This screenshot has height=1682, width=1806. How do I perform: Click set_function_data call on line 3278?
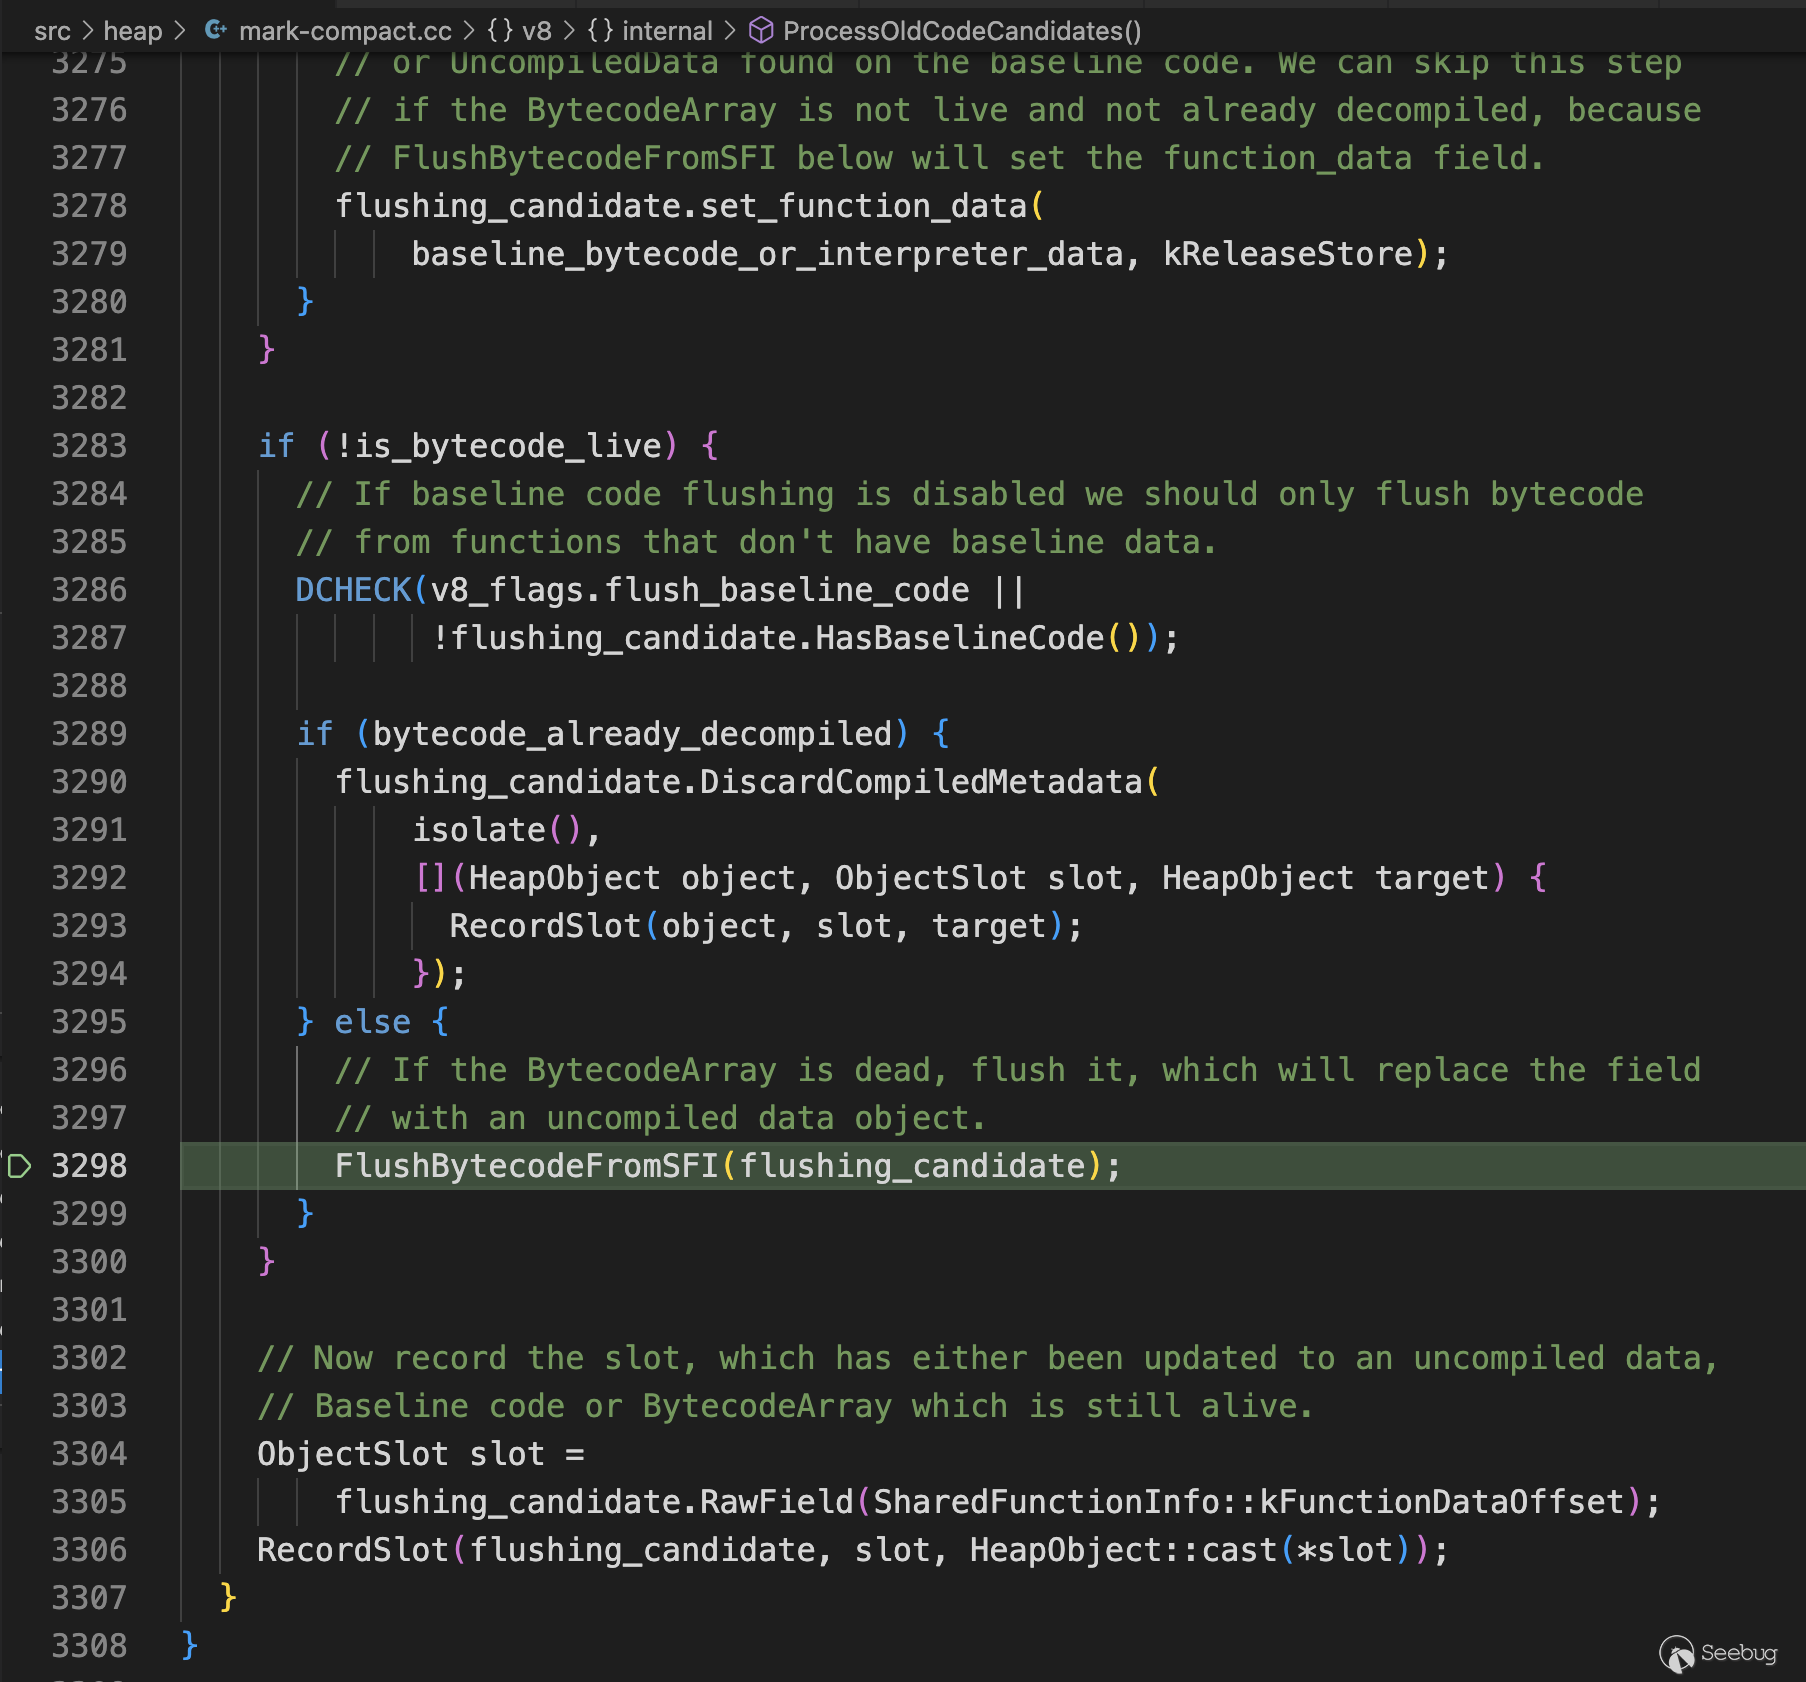pos(864,206)
